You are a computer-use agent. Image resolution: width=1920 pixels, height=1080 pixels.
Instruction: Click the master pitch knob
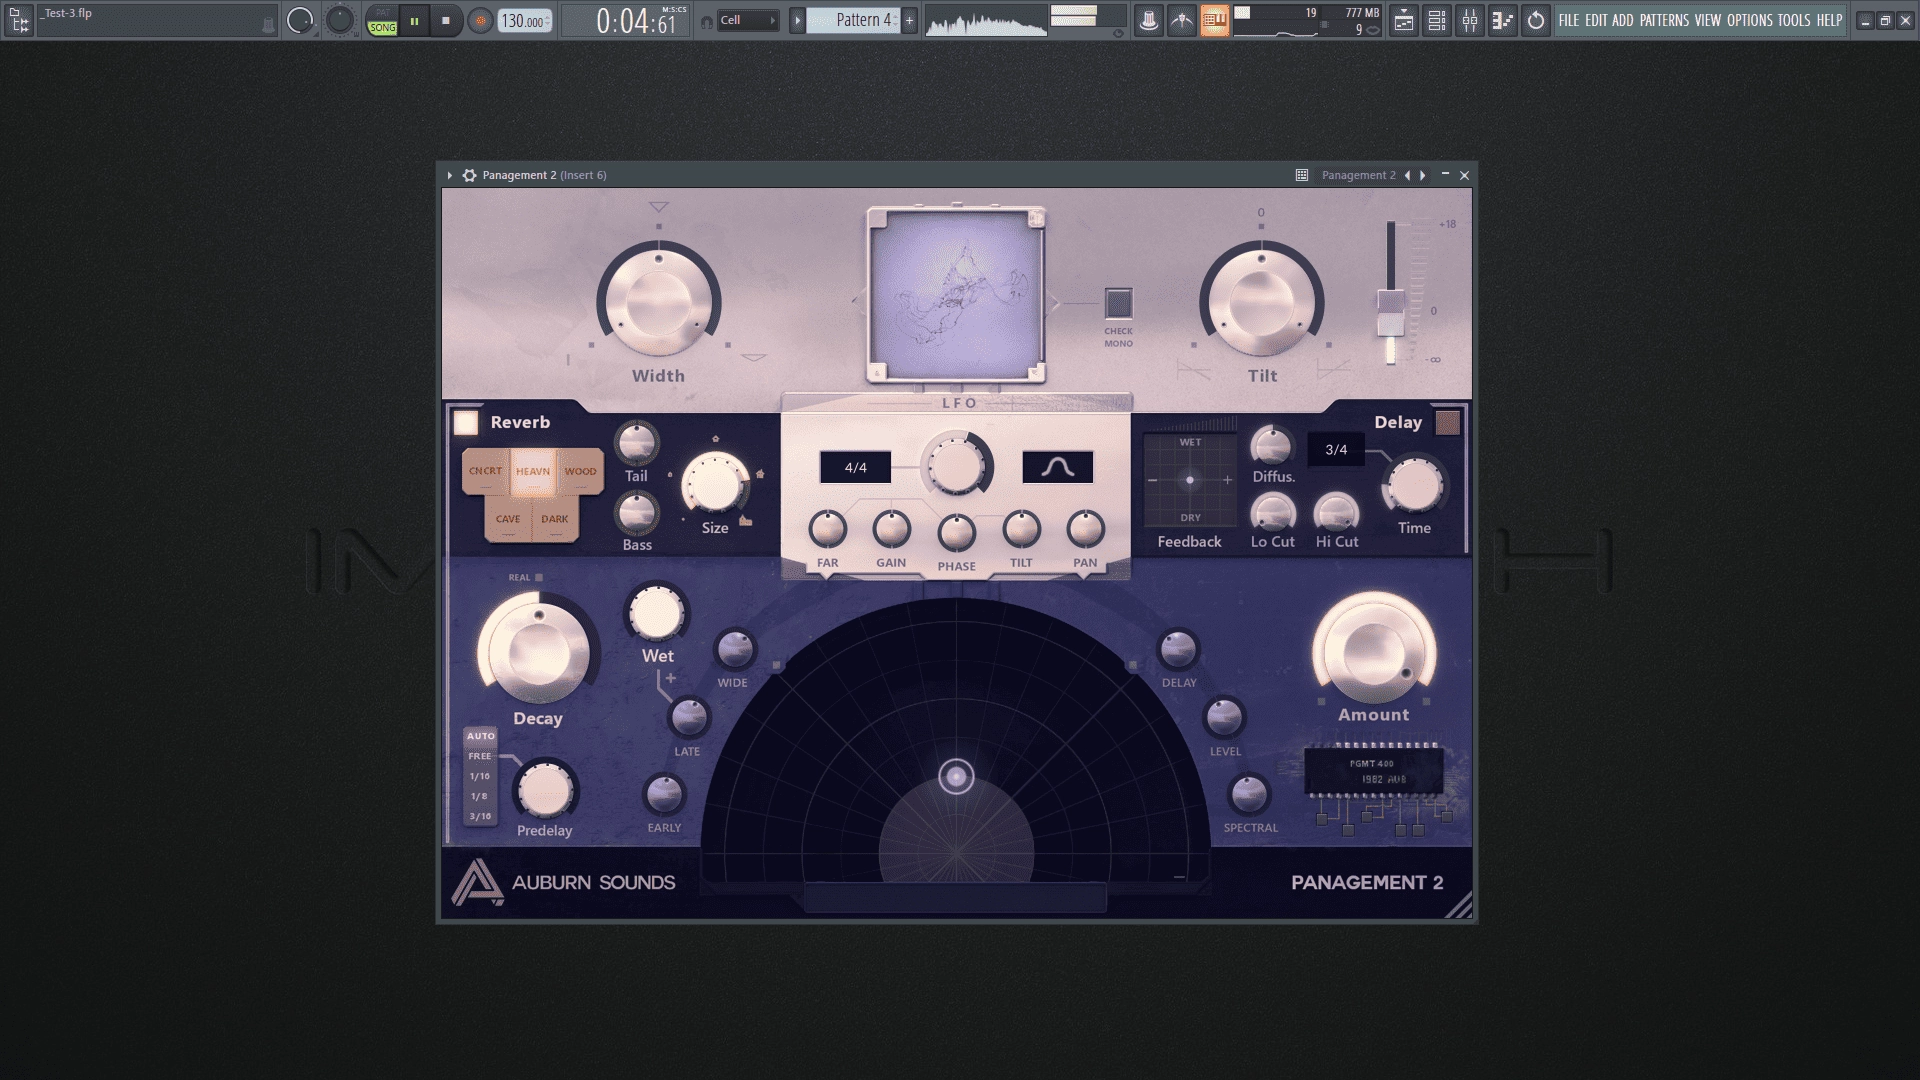point(340,20)
